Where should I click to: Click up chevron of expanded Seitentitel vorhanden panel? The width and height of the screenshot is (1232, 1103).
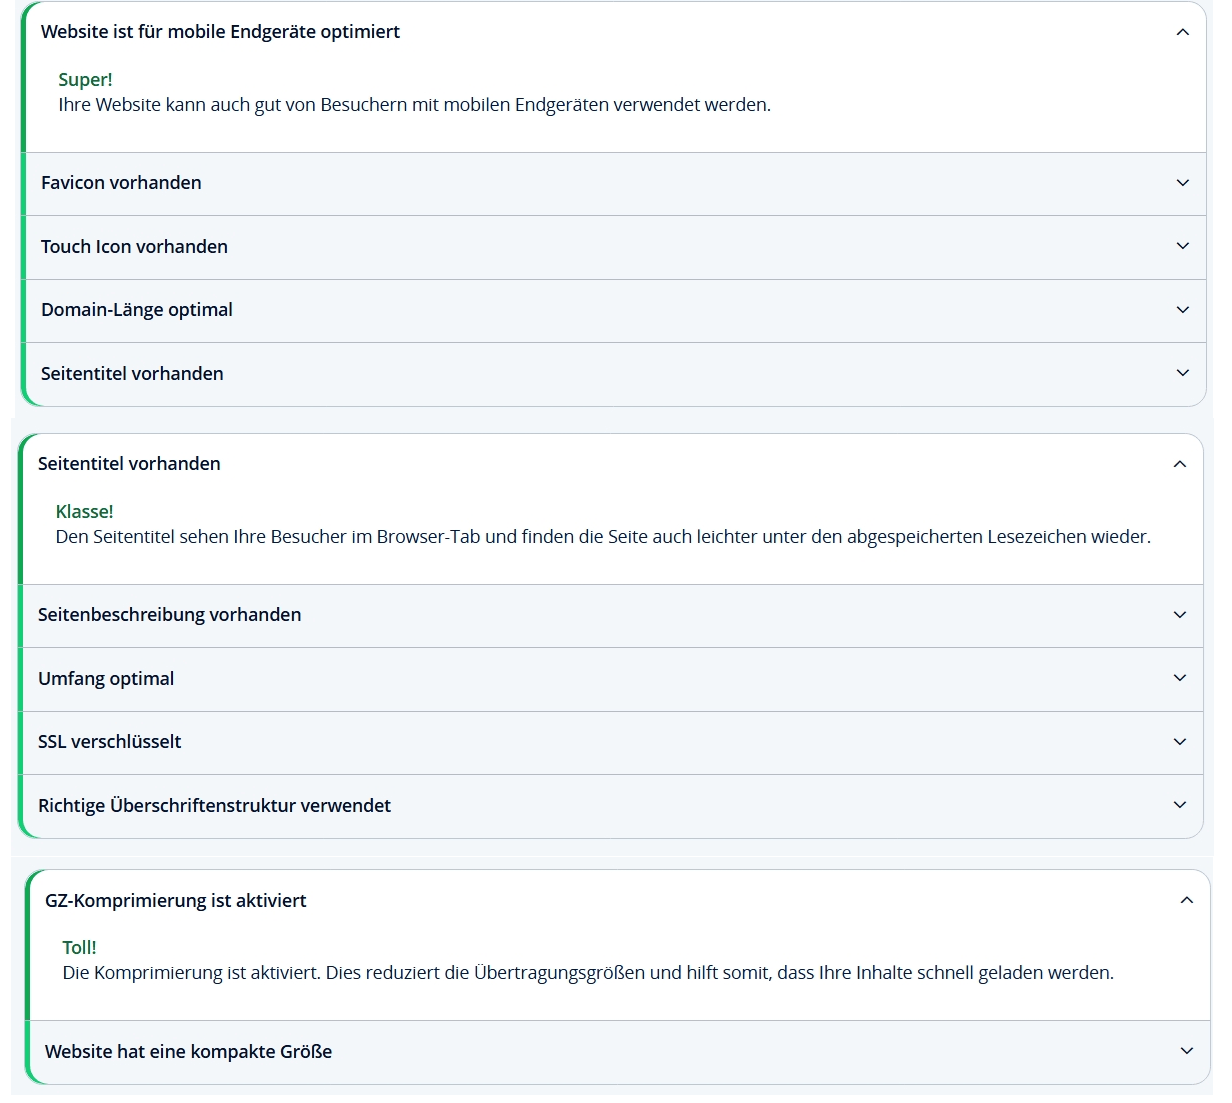point(1179,464)
